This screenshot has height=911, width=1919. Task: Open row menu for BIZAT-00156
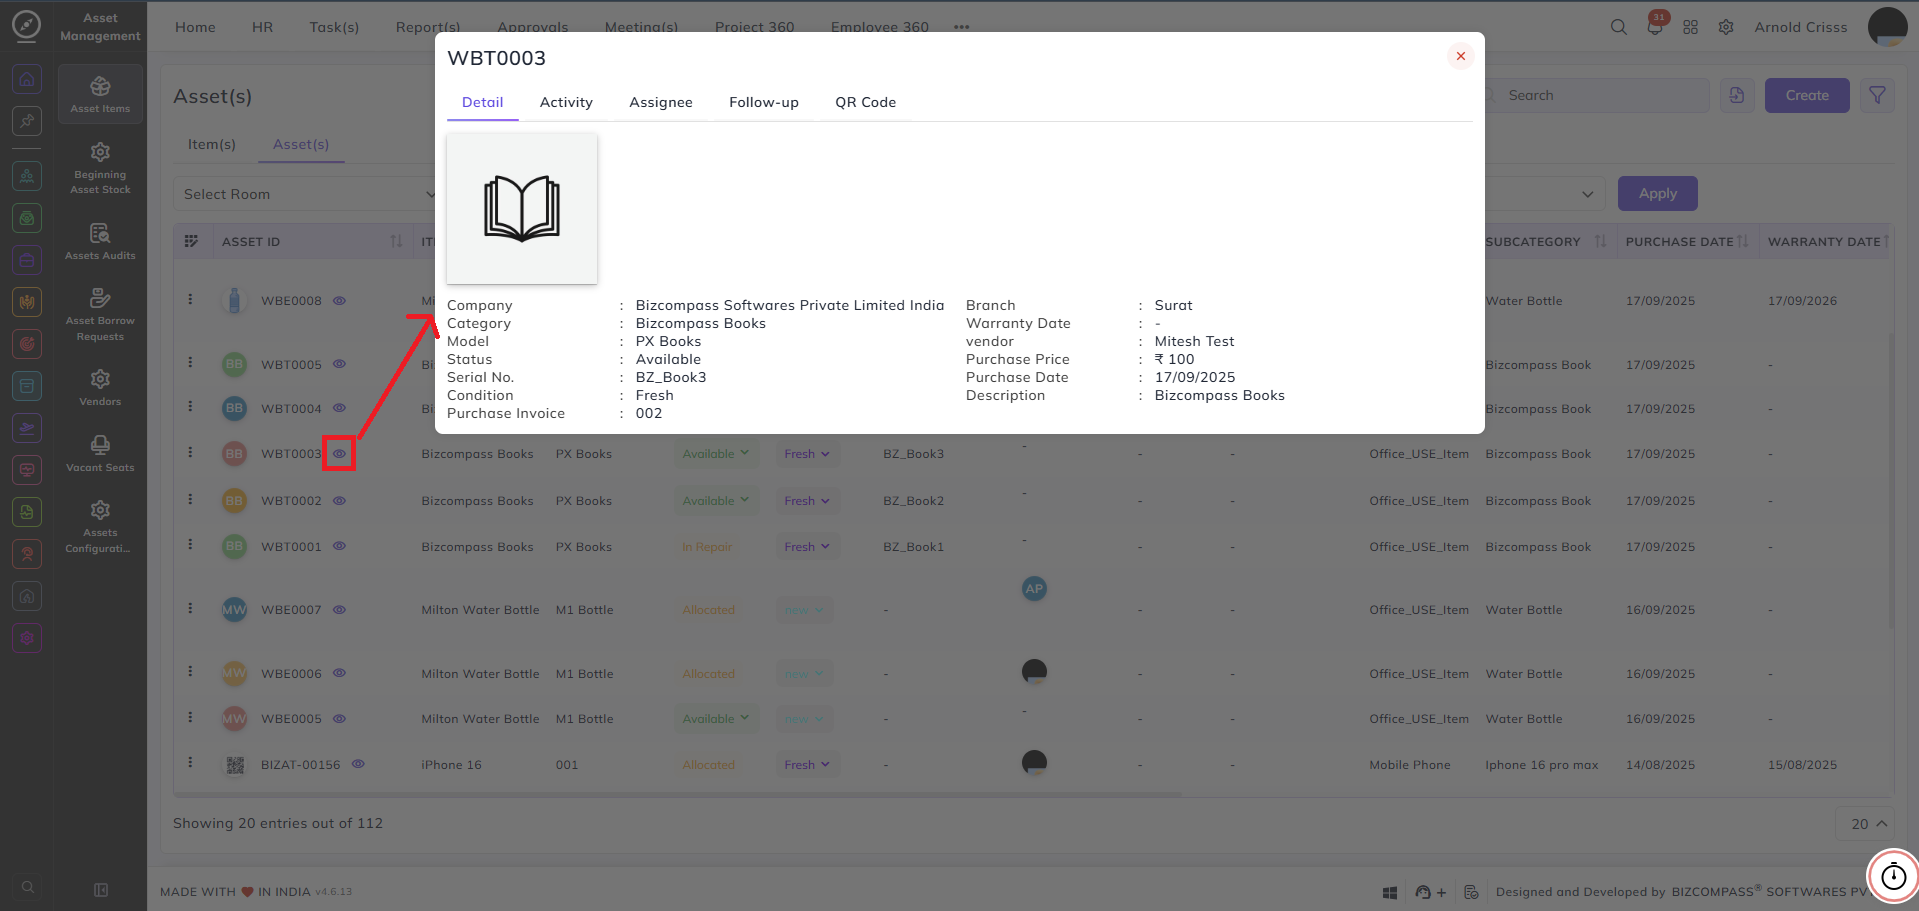point(190,762)
